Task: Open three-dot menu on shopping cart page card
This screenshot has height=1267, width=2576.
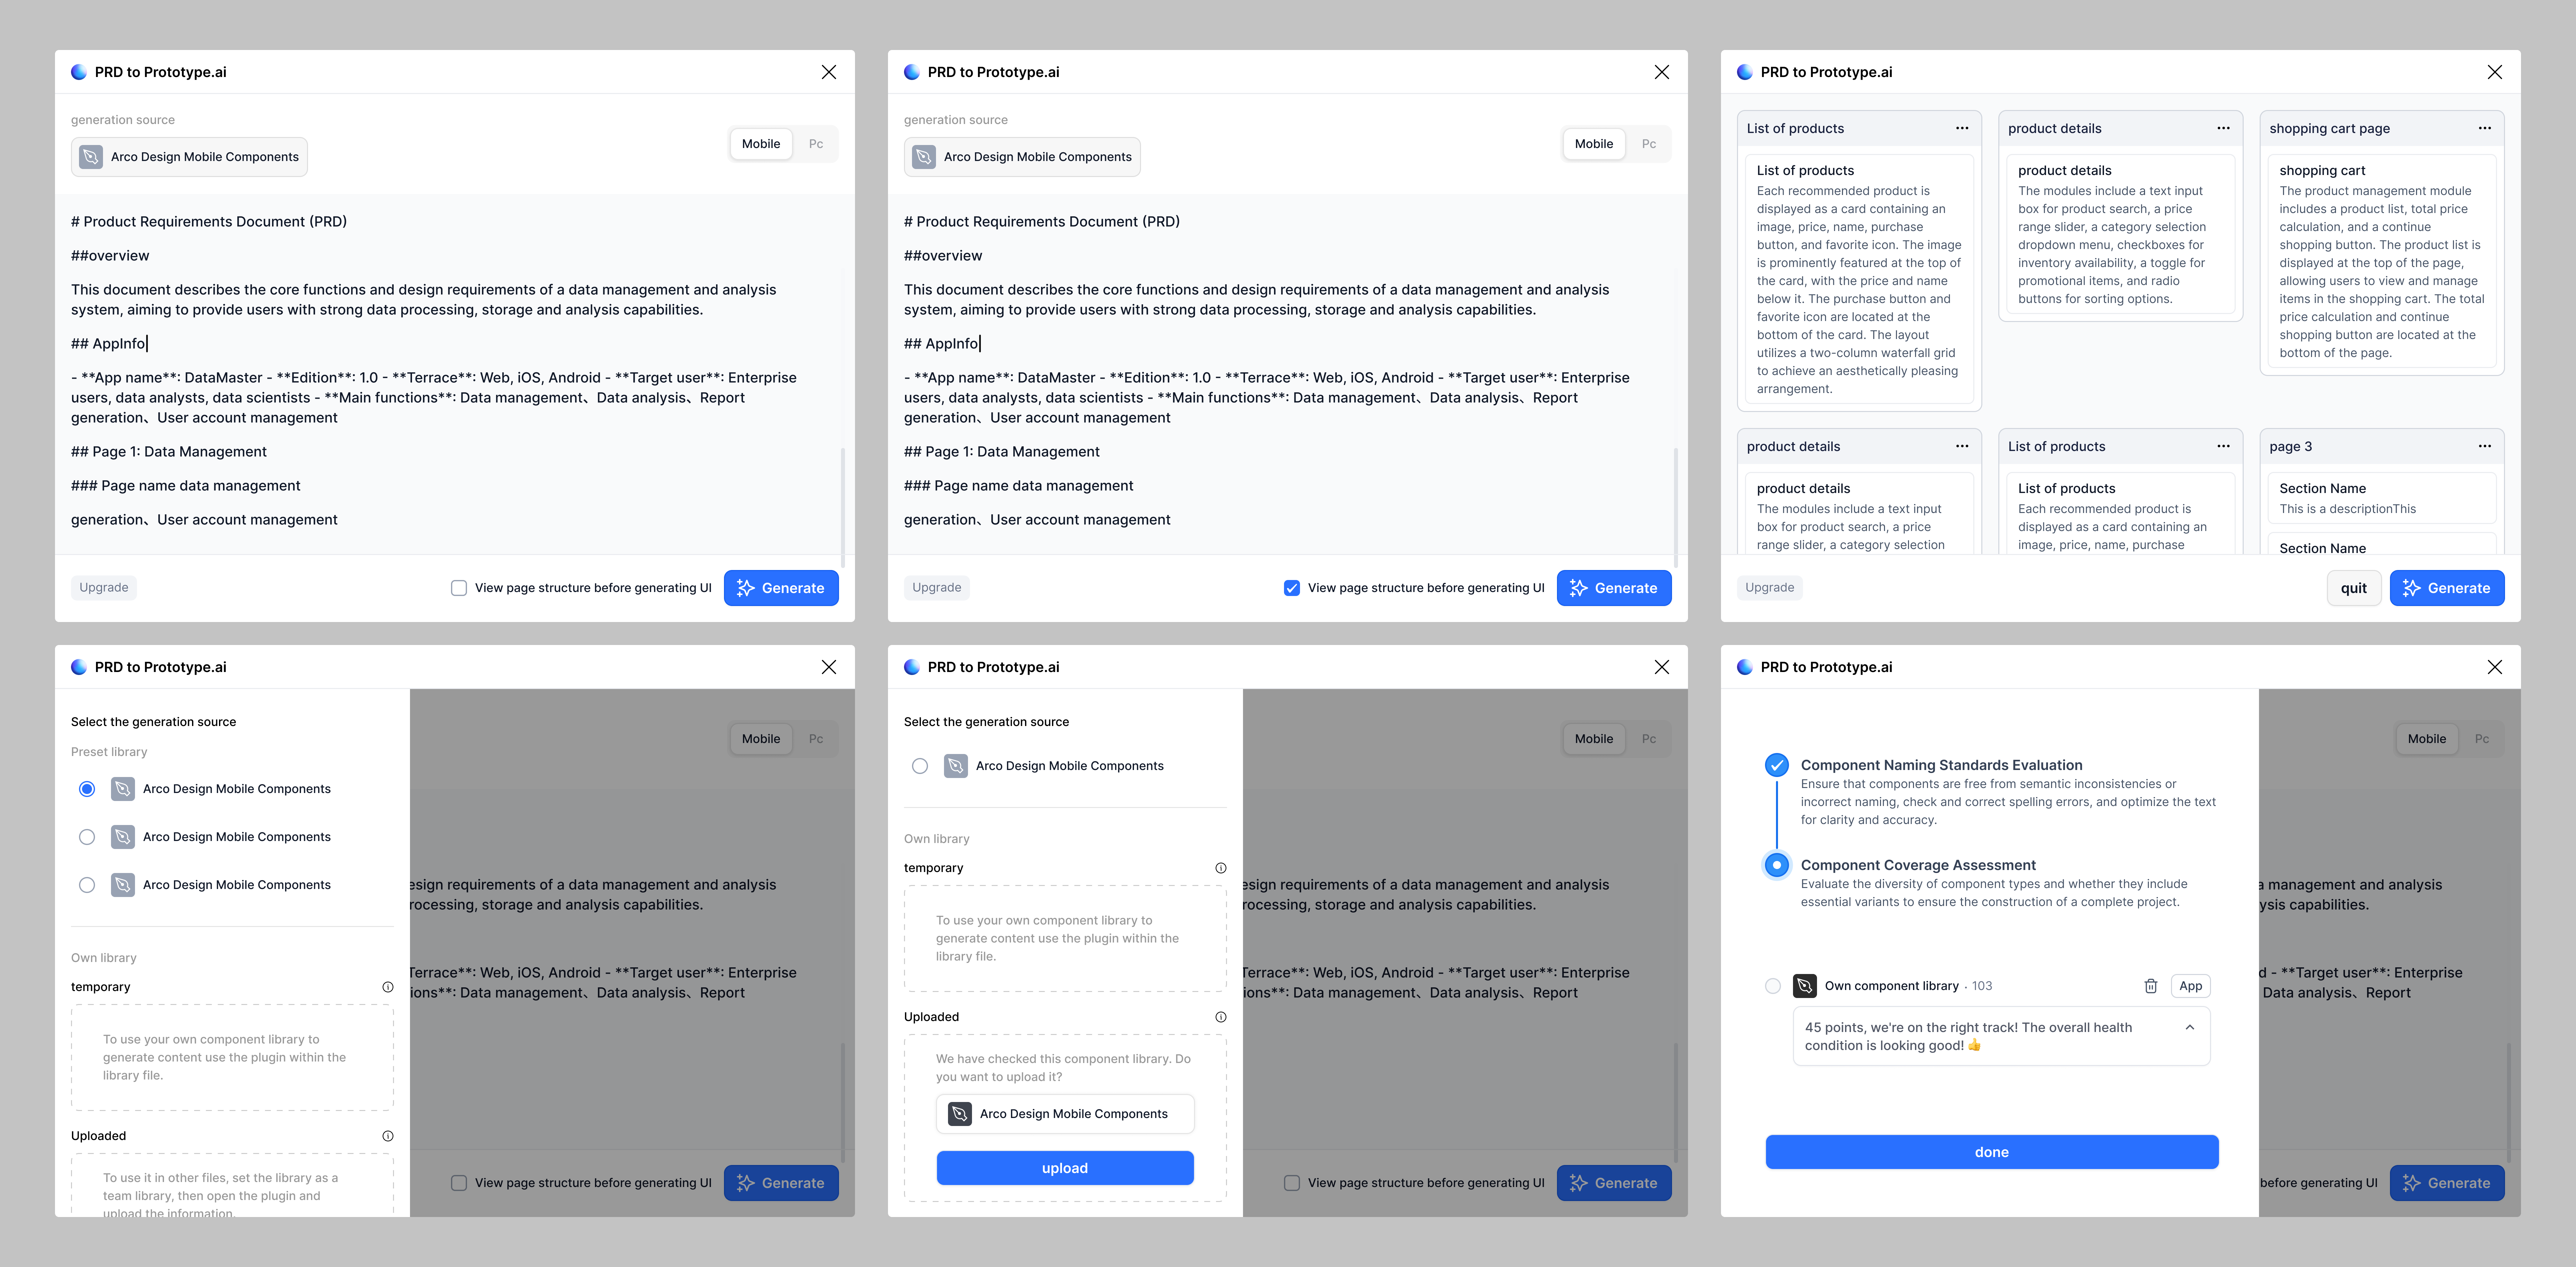Action: point(2484,128)
